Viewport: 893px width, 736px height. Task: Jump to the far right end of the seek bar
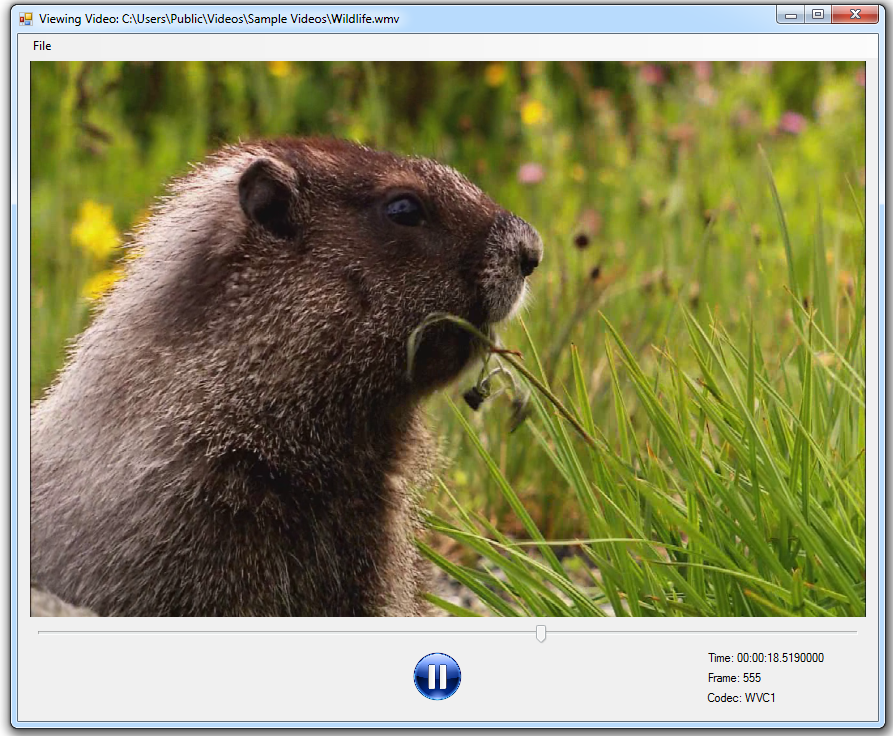pyautogui.click(x=855, y=632)
